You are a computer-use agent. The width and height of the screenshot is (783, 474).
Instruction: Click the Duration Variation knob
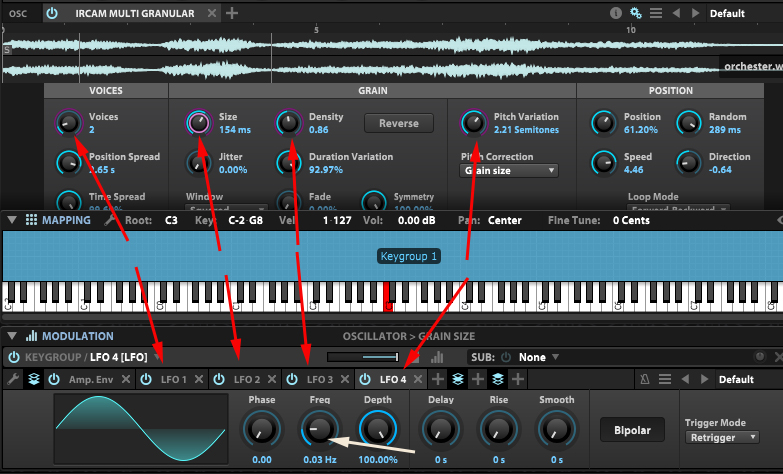[x=289, y=162]
